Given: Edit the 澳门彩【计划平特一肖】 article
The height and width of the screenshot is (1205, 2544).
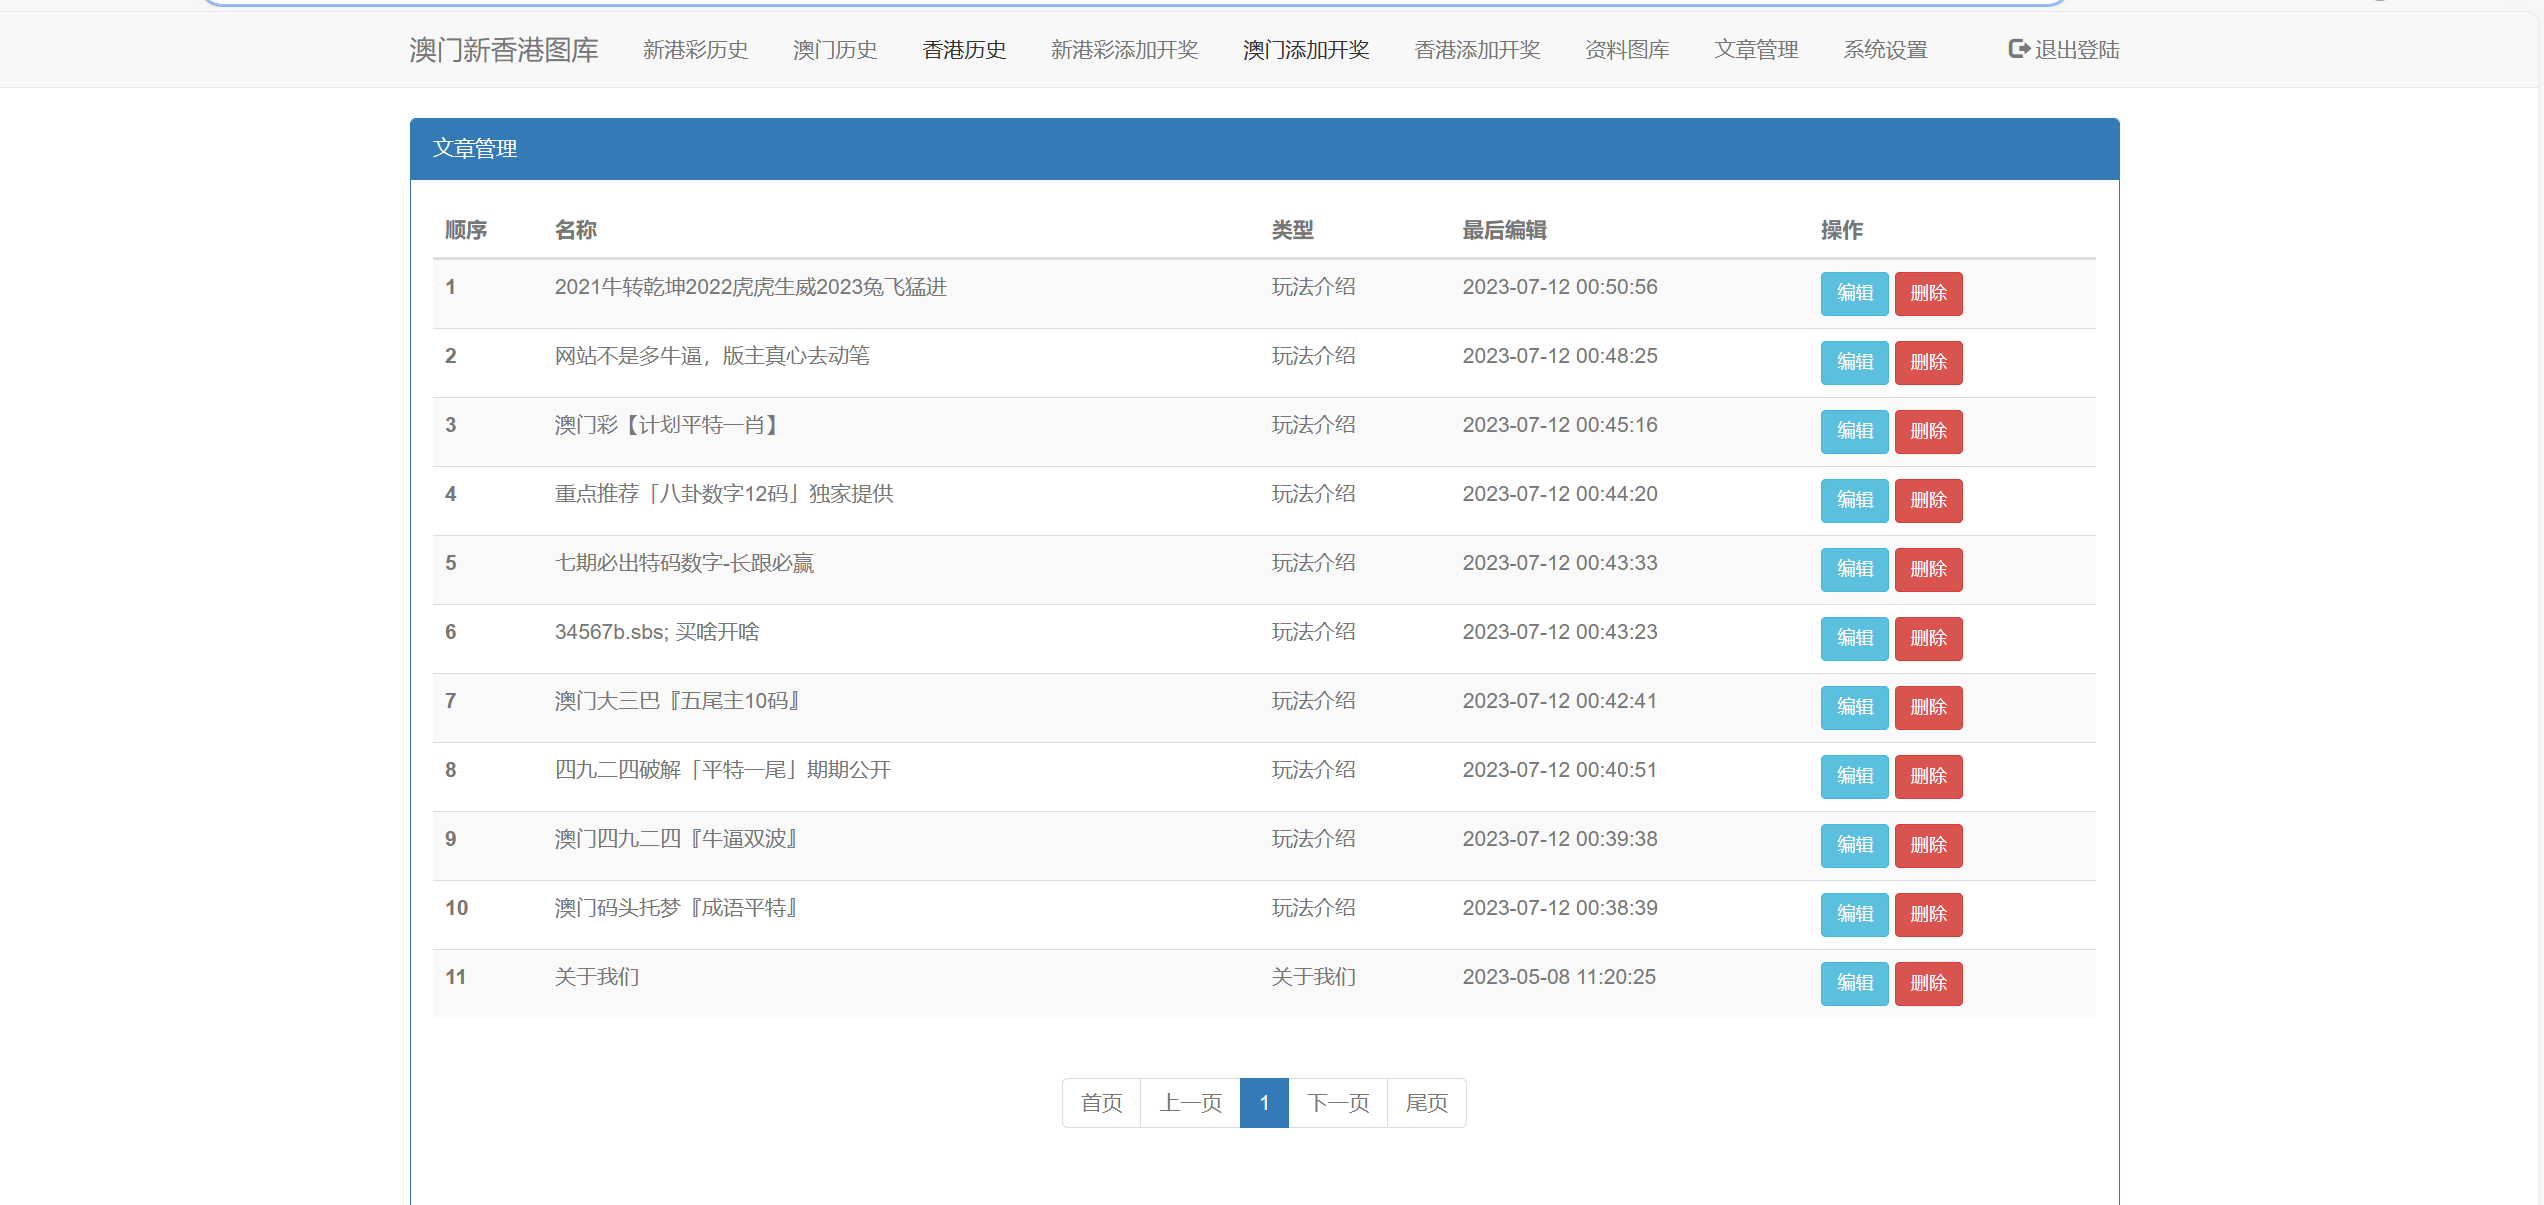Looking at the screenshot, I should pyautogui.click(x=1853, y=431).
